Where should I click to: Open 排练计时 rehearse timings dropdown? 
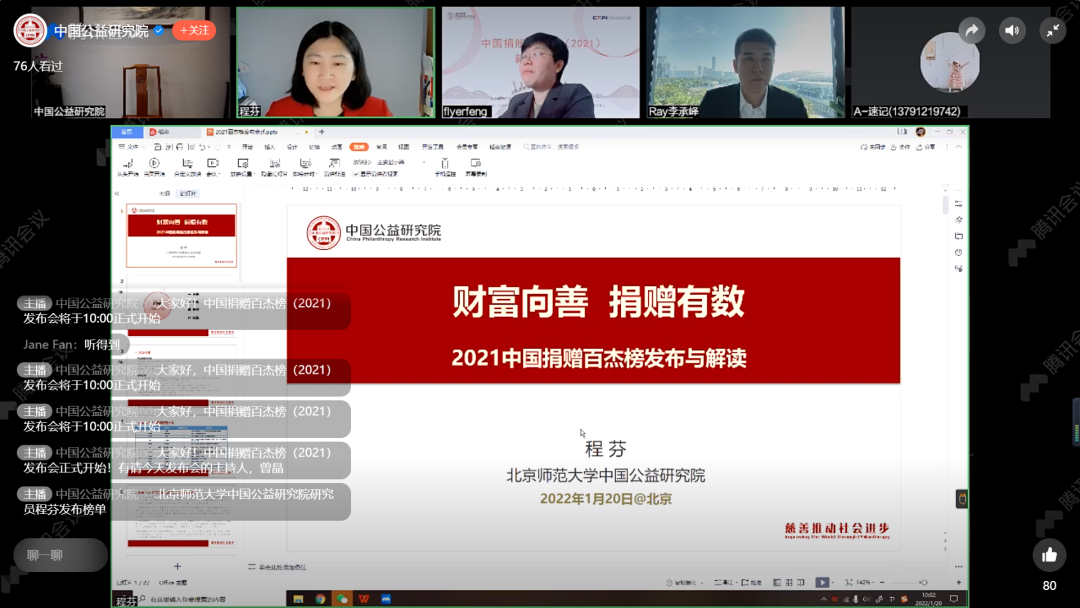304,167
